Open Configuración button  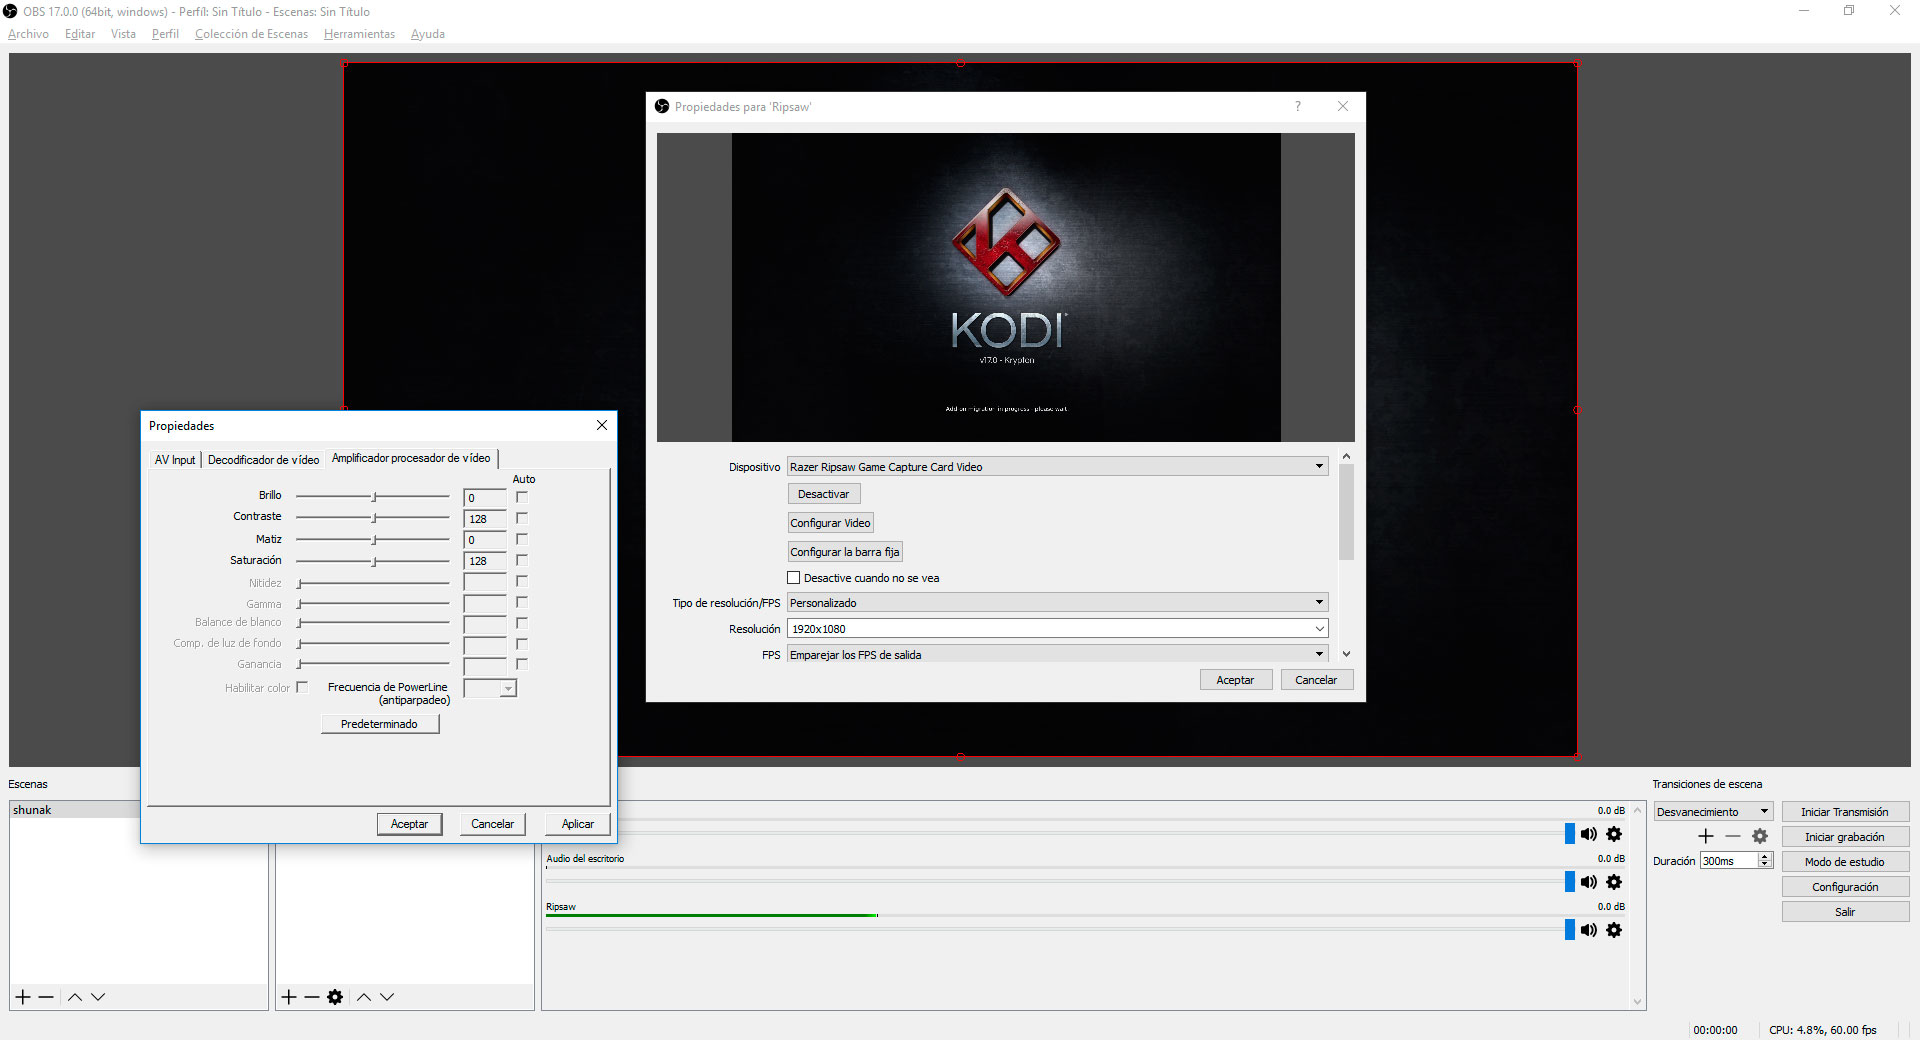pos(1845,887)
